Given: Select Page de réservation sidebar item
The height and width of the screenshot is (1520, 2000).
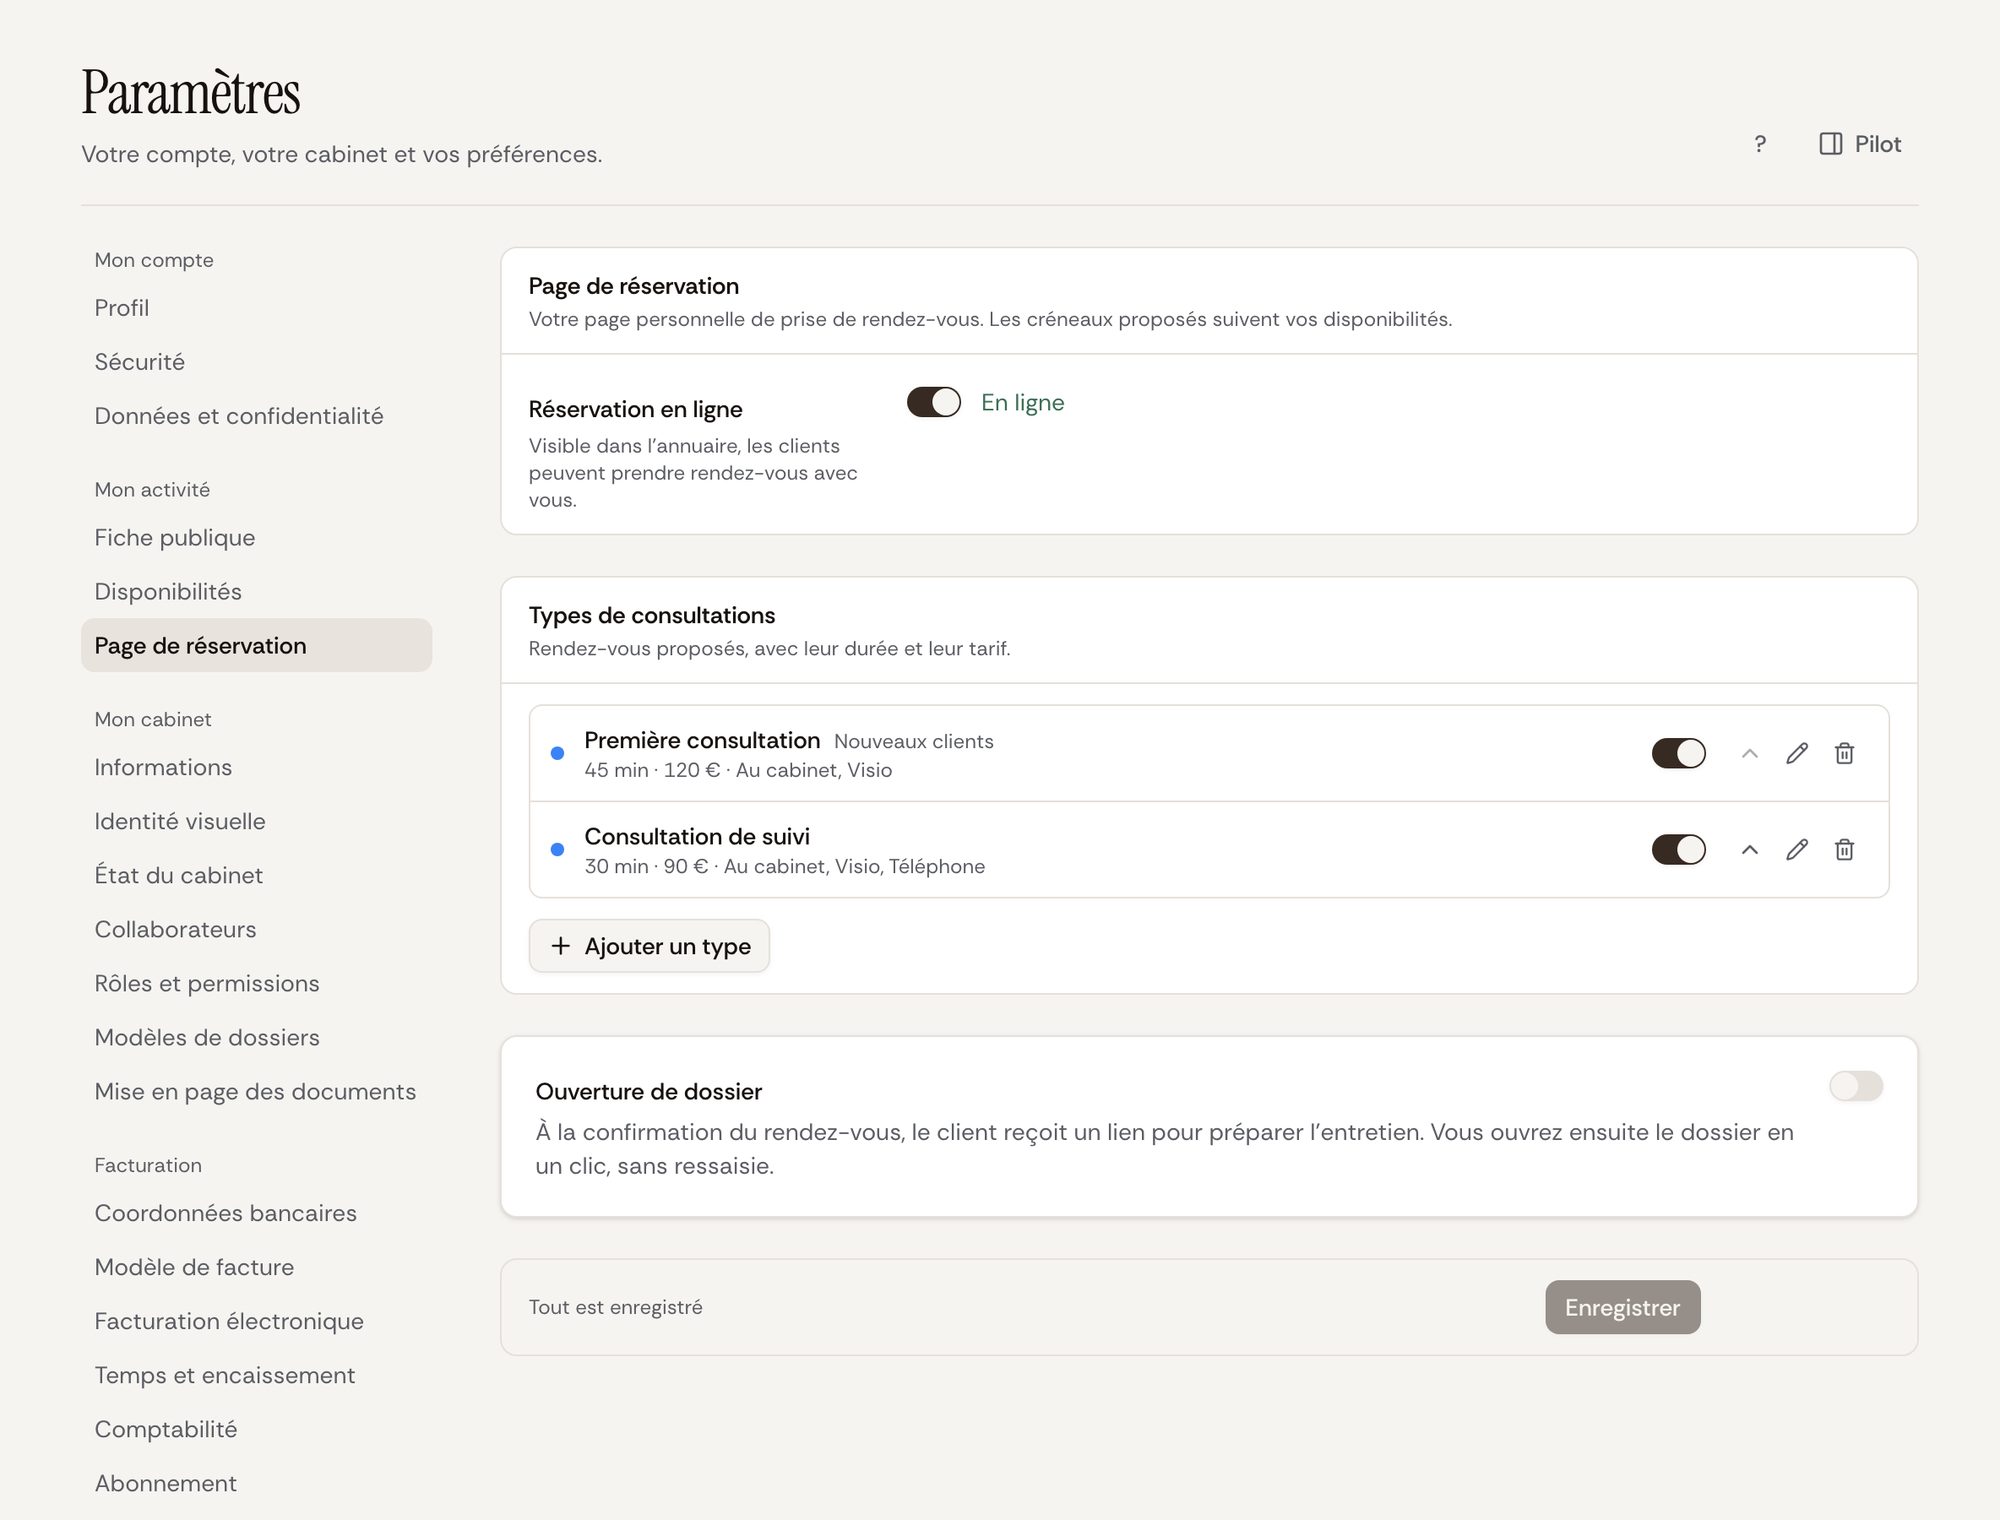Looking at the screenshot, I should point(257,646).
